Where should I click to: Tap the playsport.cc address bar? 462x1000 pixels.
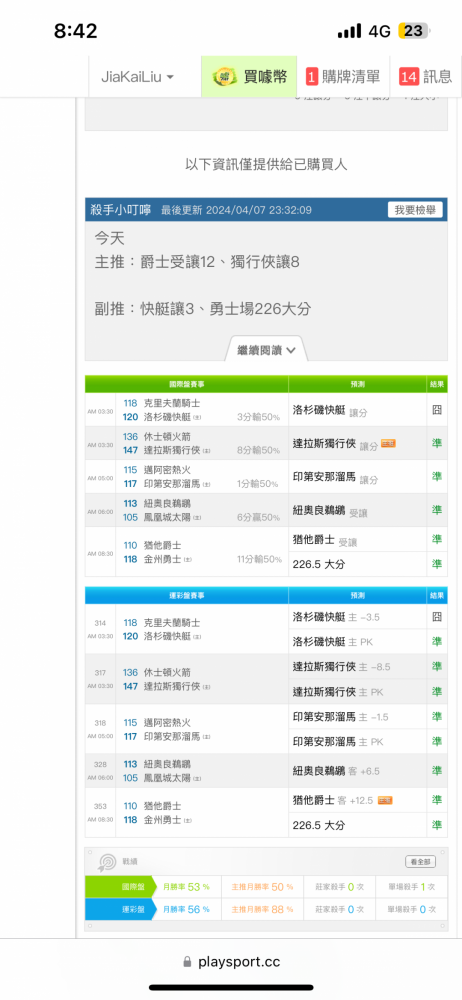[x=231, y=962]
